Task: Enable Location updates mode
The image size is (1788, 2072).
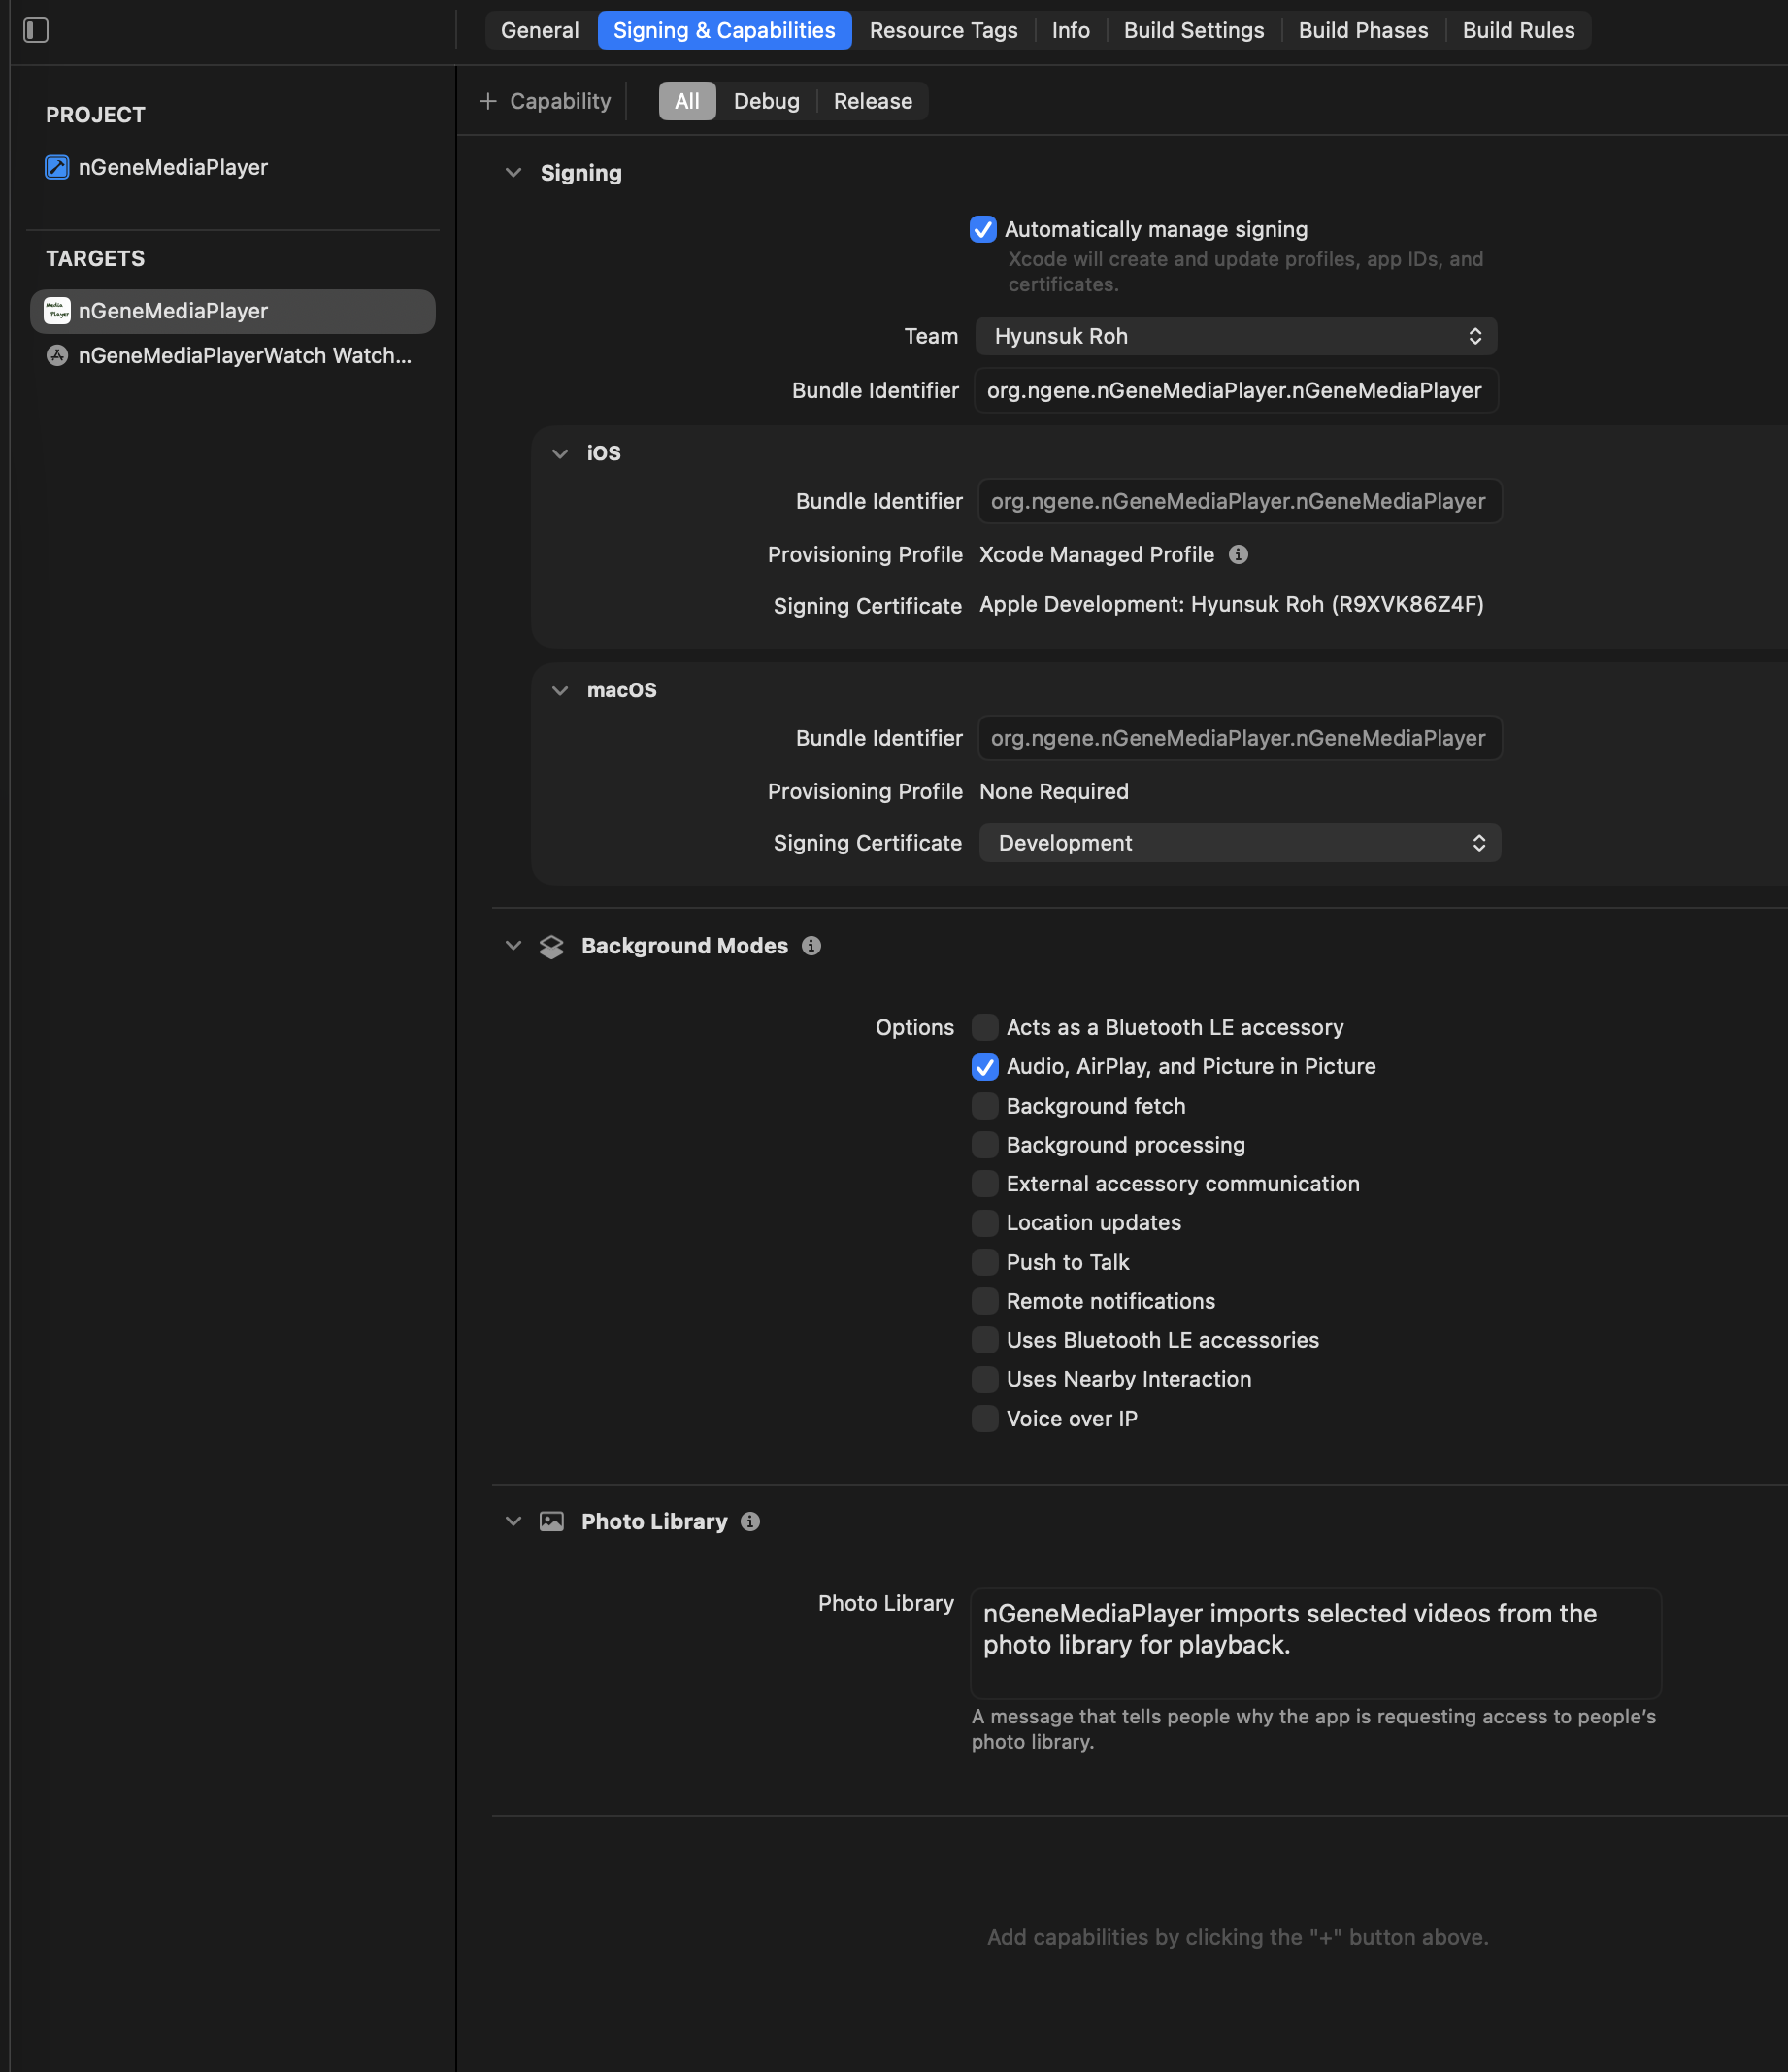Action: [x=985, y=1223]
